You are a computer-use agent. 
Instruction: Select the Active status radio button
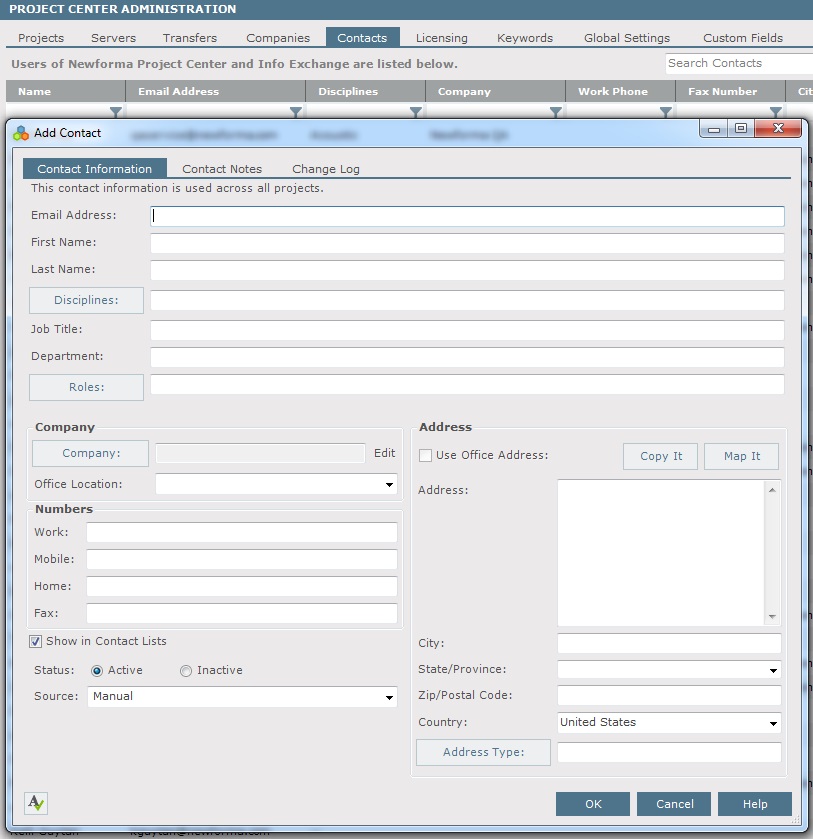point(97,670)
